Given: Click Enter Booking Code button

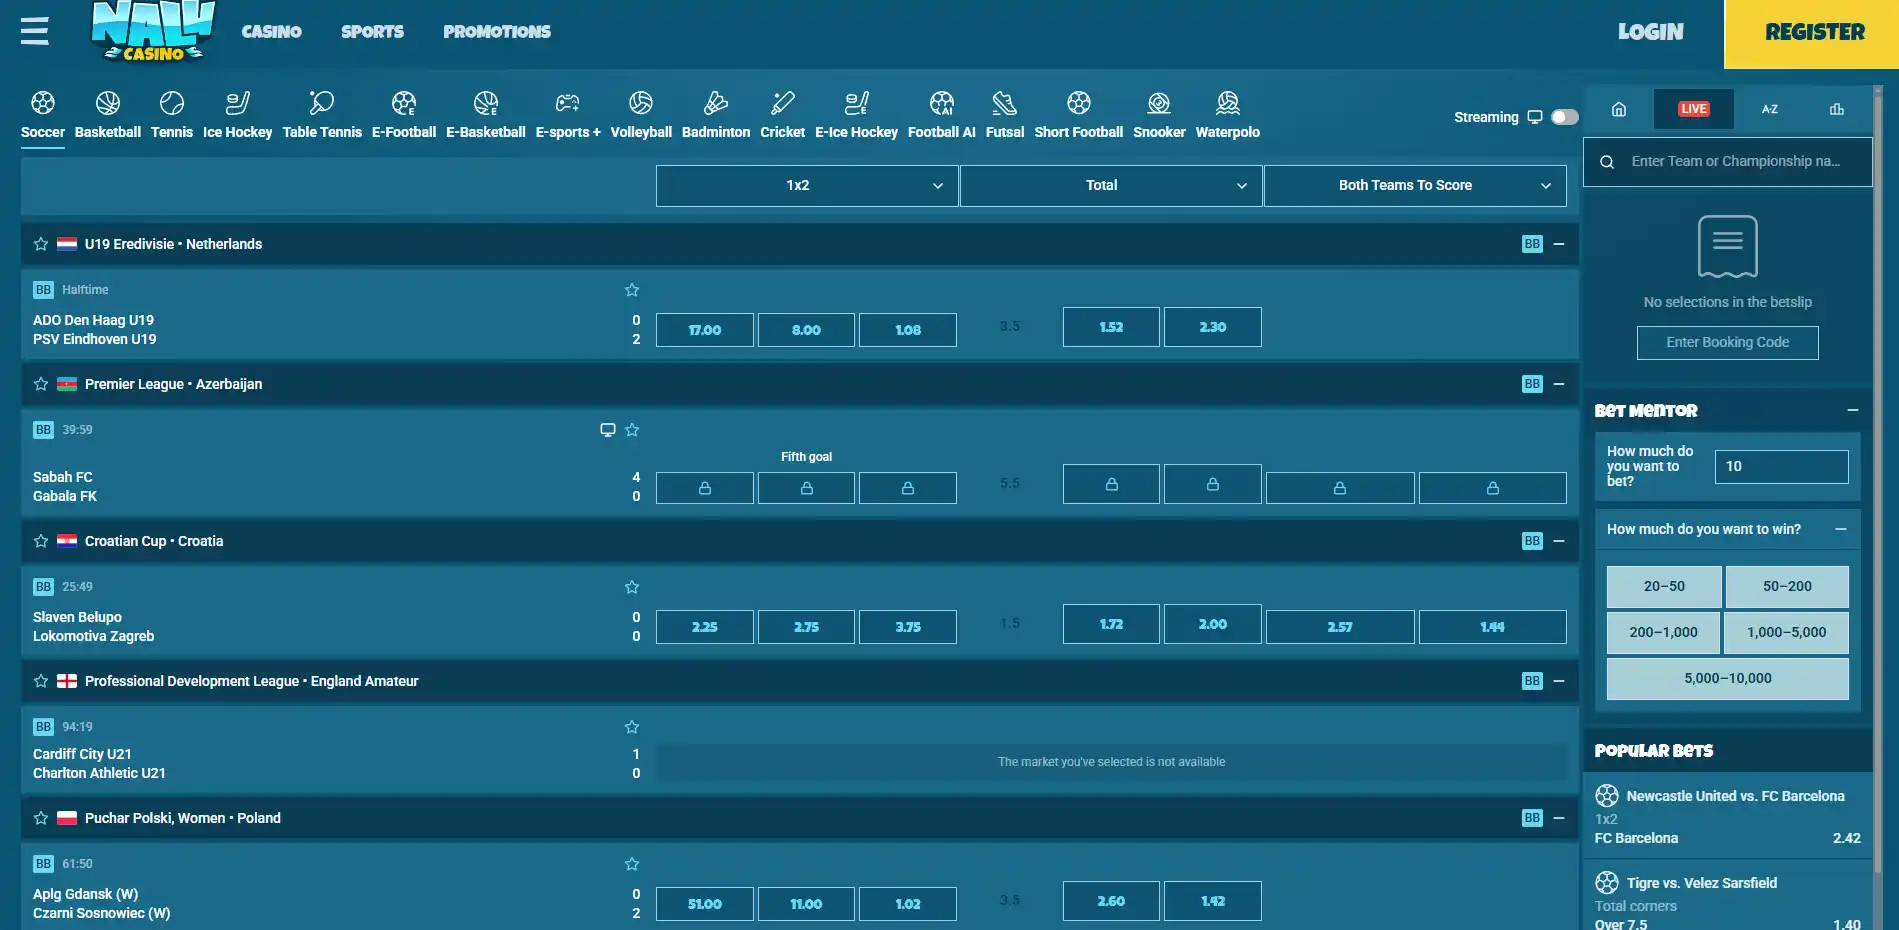Looking at the screenshot, I should point(1728,343).
